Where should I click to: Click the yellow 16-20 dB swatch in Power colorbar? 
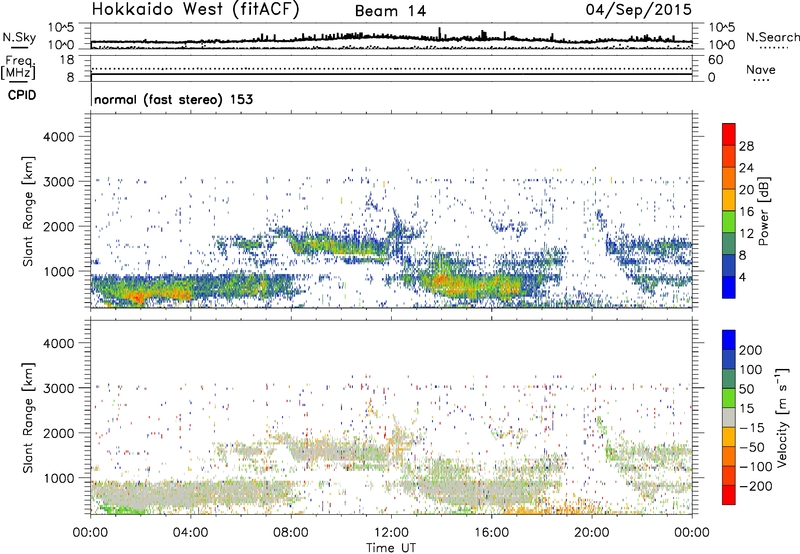[729, 199]
